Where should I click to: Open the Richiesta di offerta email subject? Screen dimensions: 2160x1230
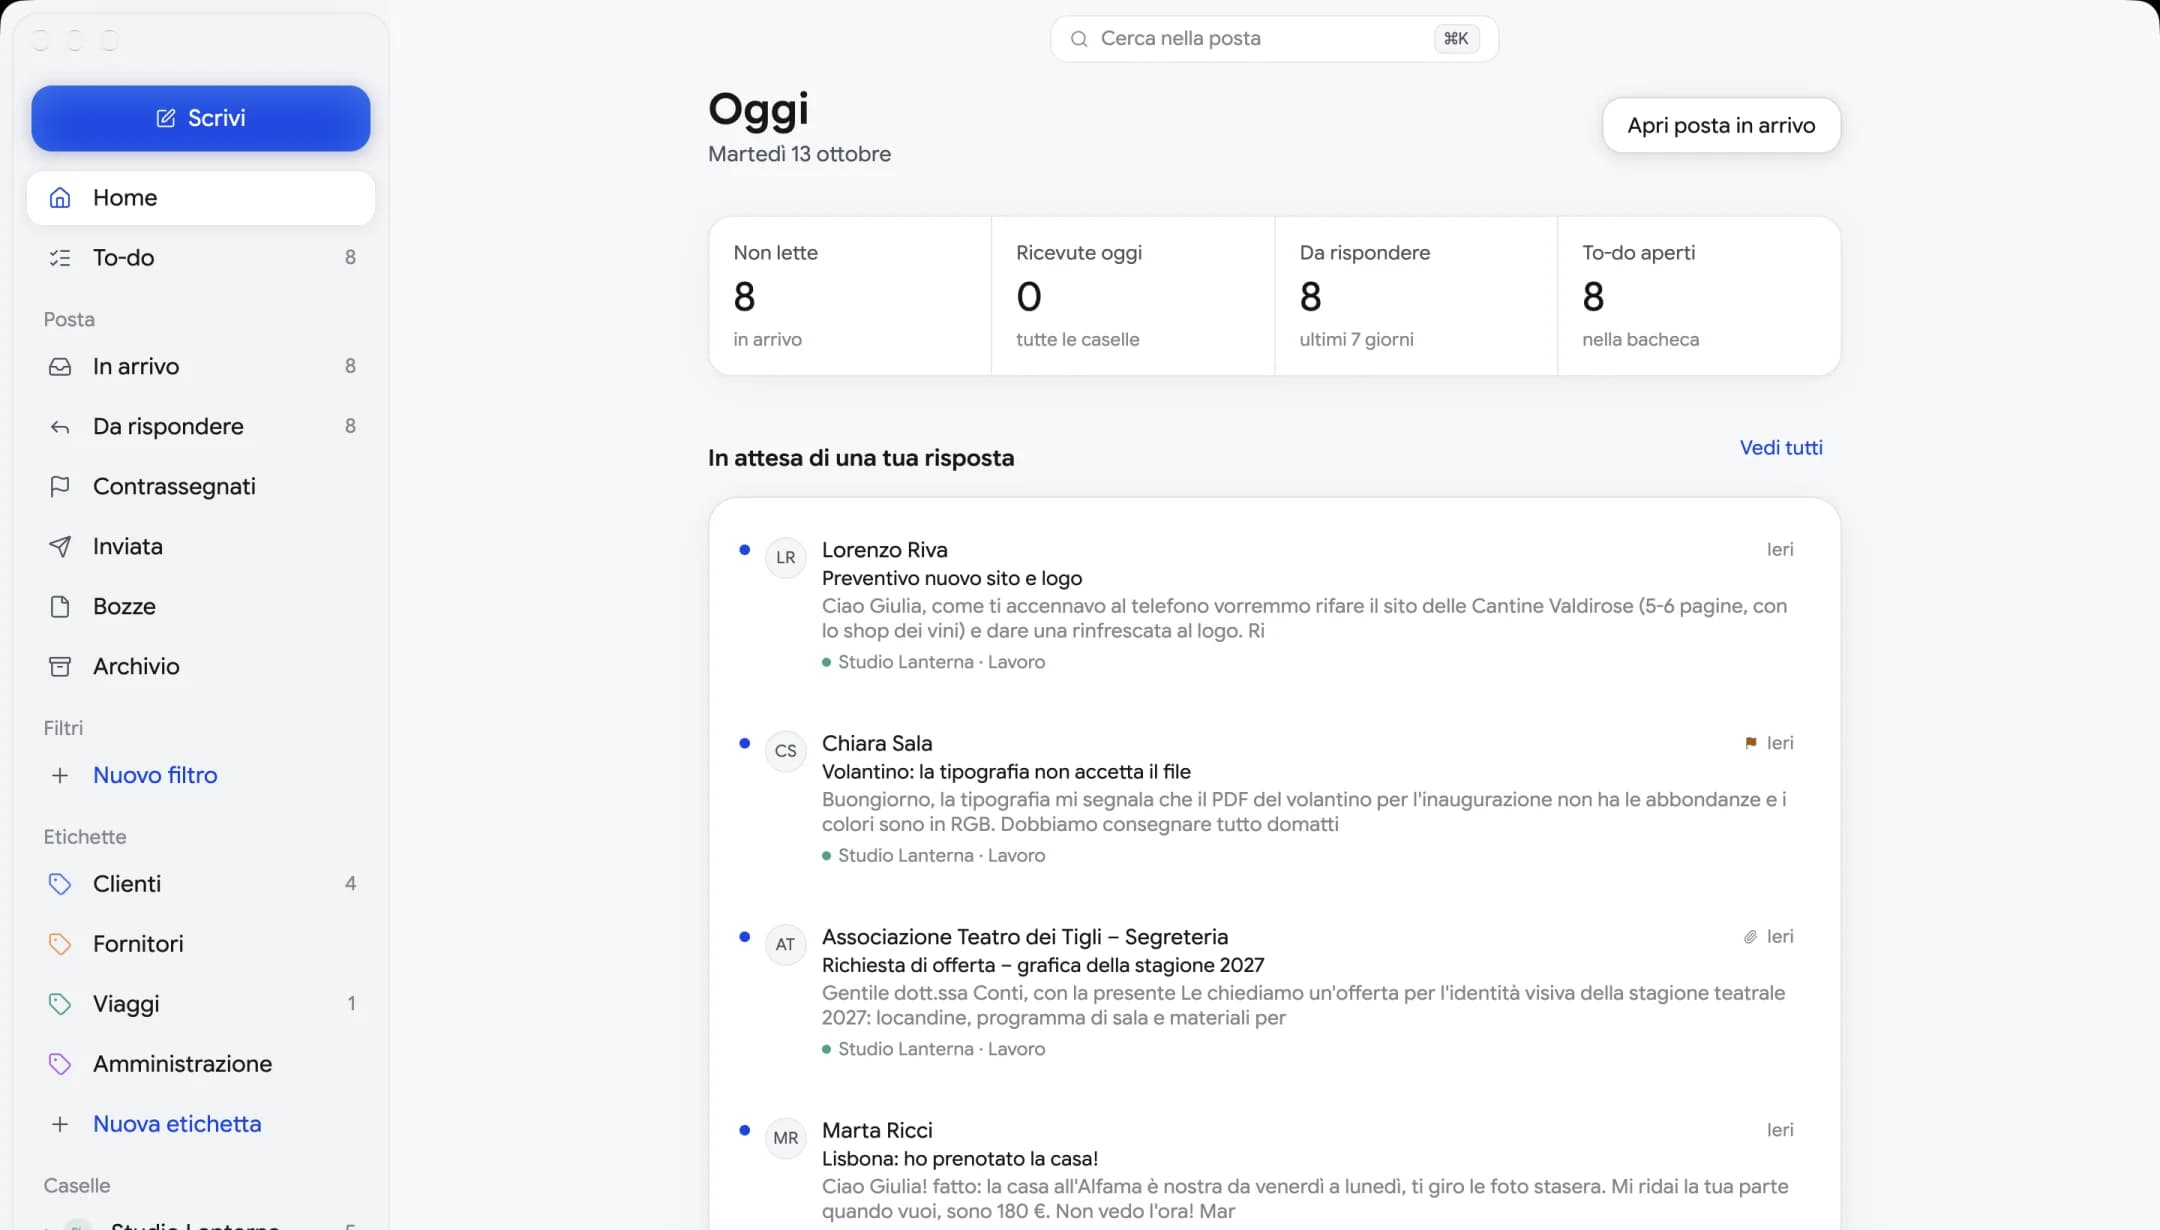[x=1043, y=965]
